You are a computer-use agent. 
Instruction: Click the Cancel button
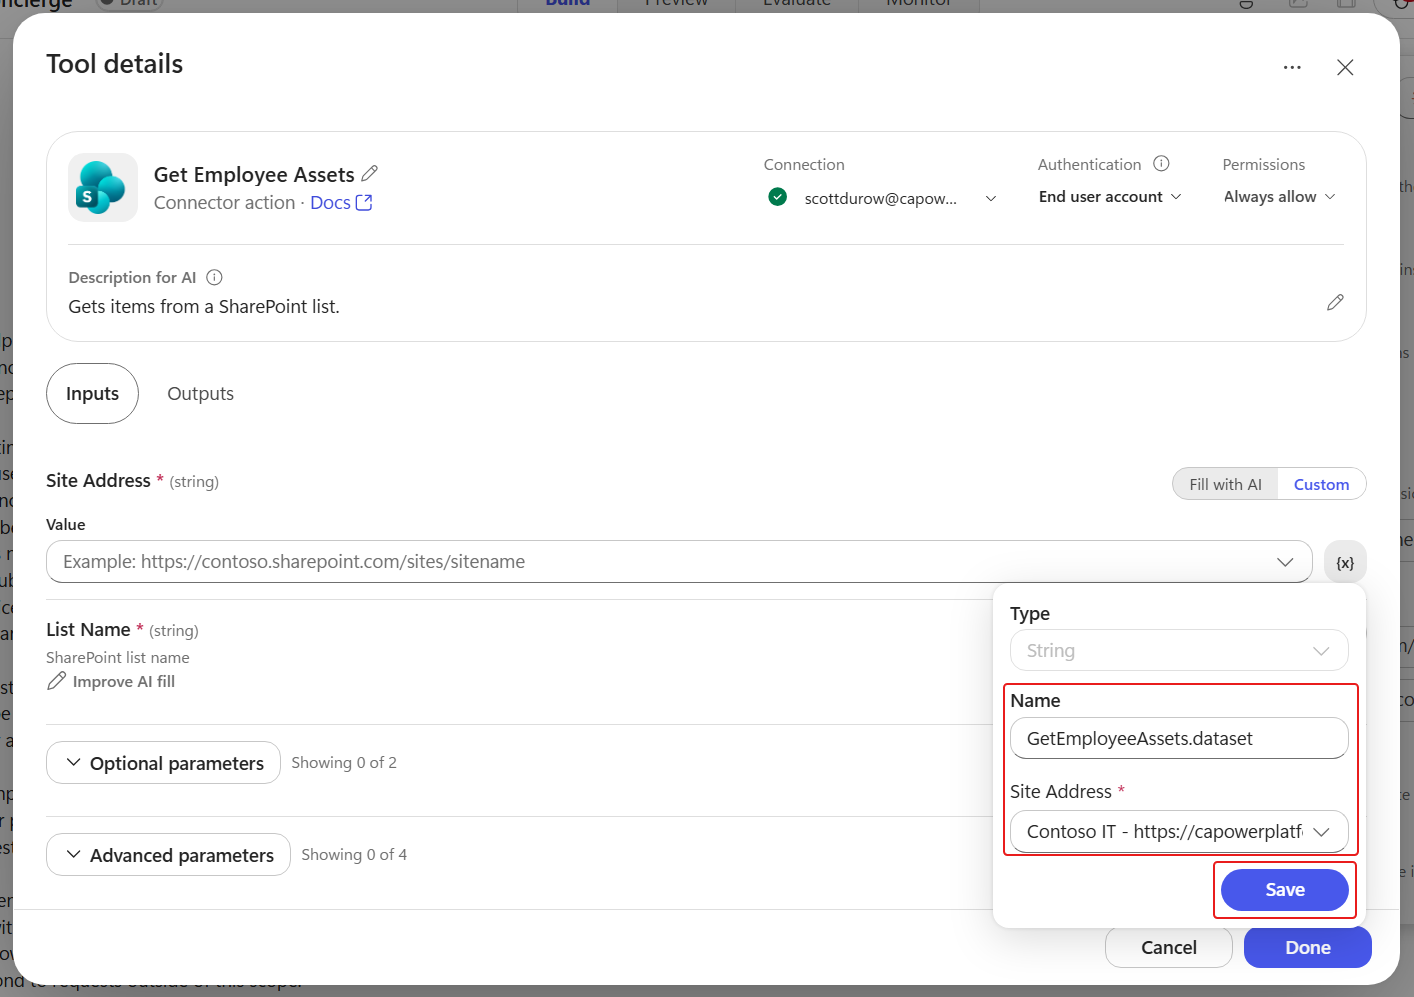coord(1168,947)
